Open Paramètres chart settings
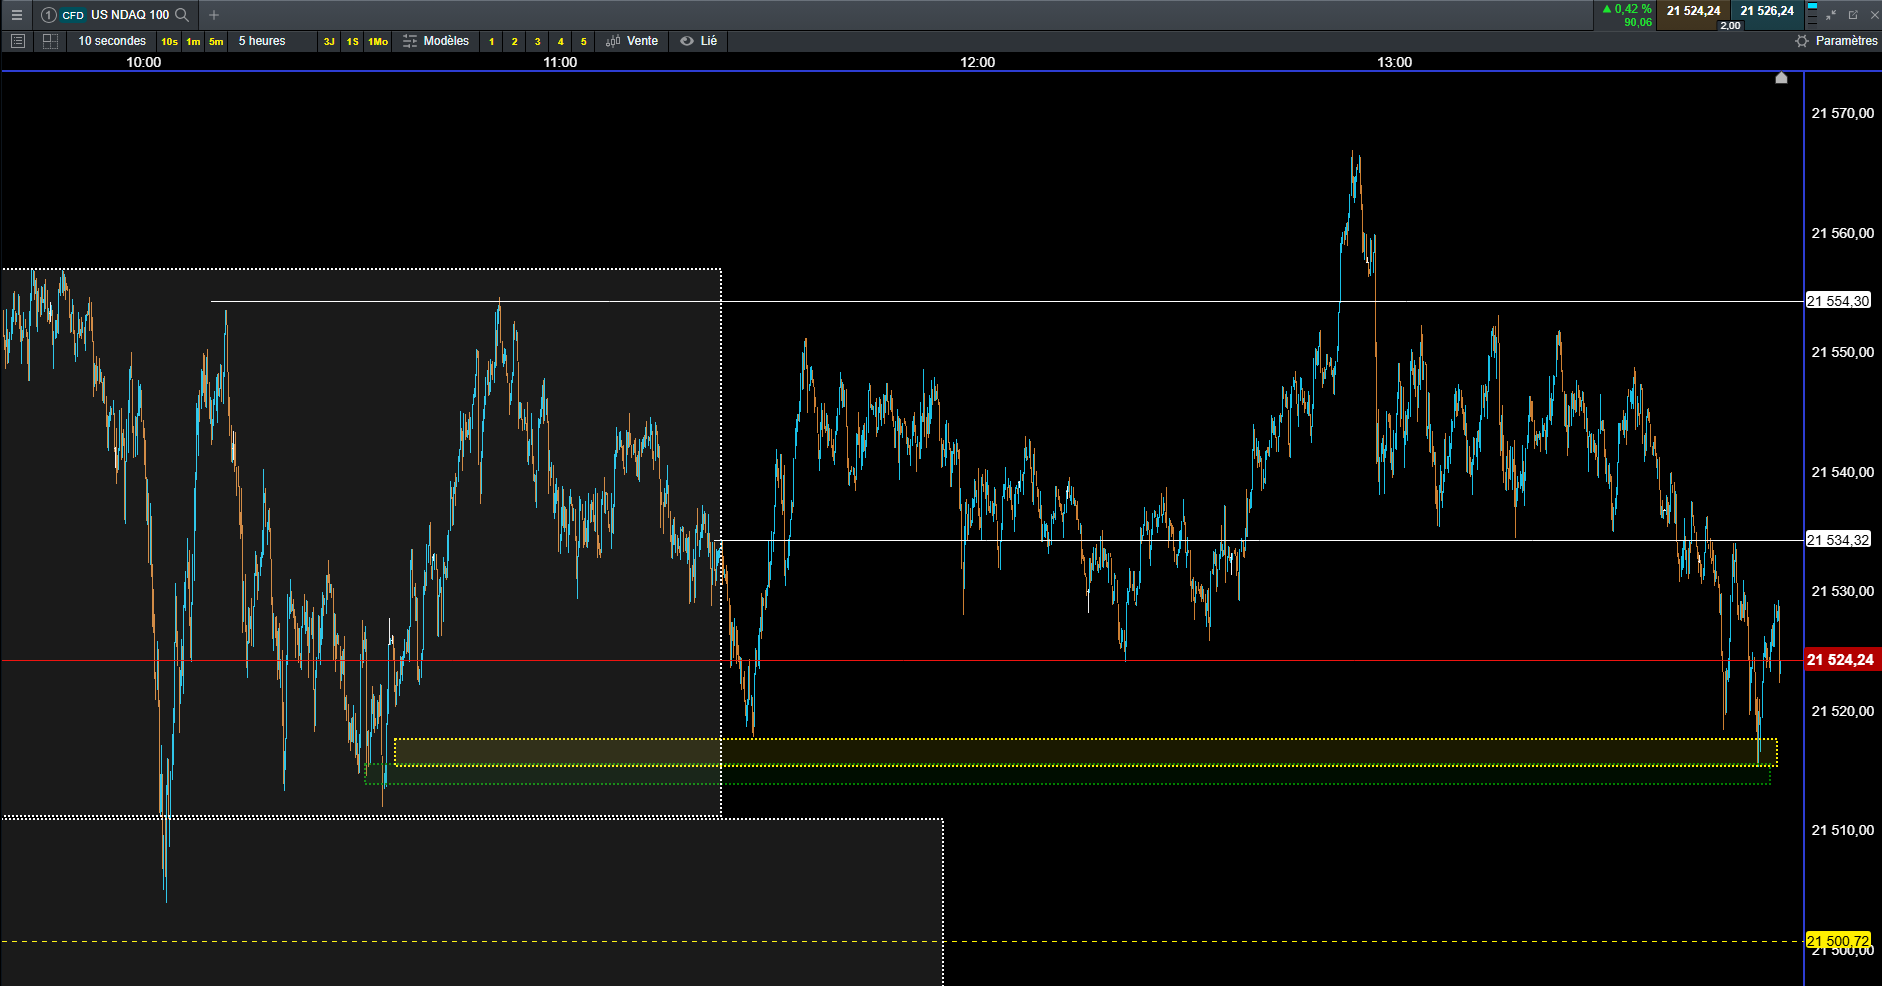1882x986 pixels. tap(1837, 41)
